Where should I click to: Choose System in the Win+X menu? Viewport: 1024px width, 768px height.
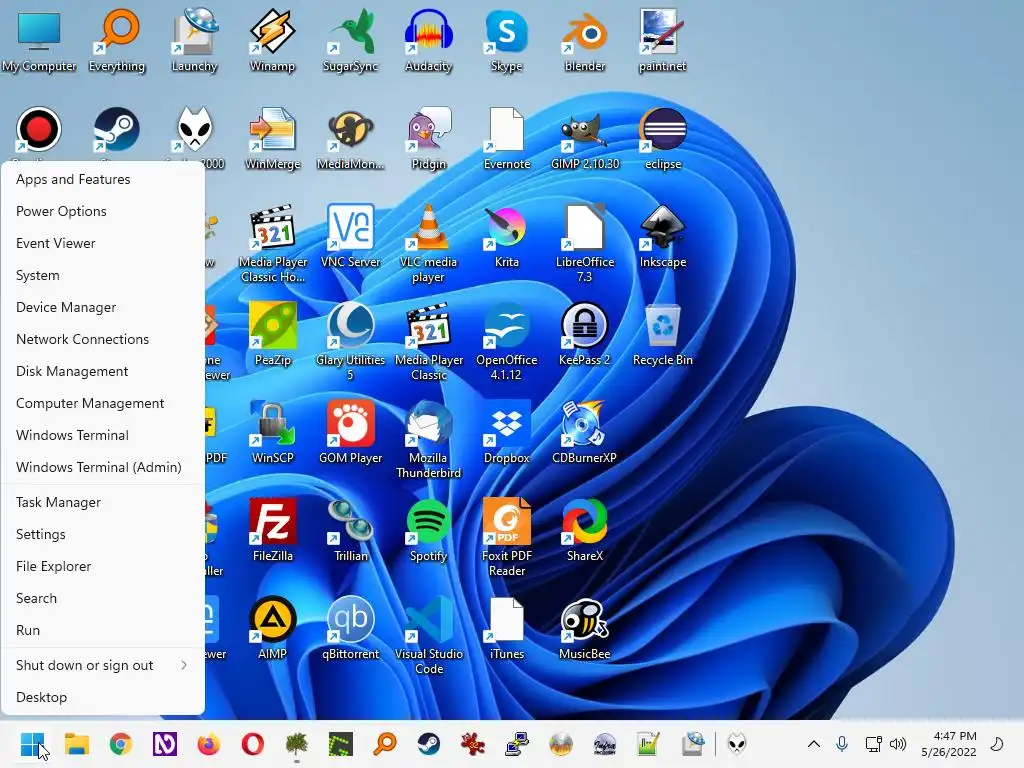pyautogui.click(x=103, y=276)
